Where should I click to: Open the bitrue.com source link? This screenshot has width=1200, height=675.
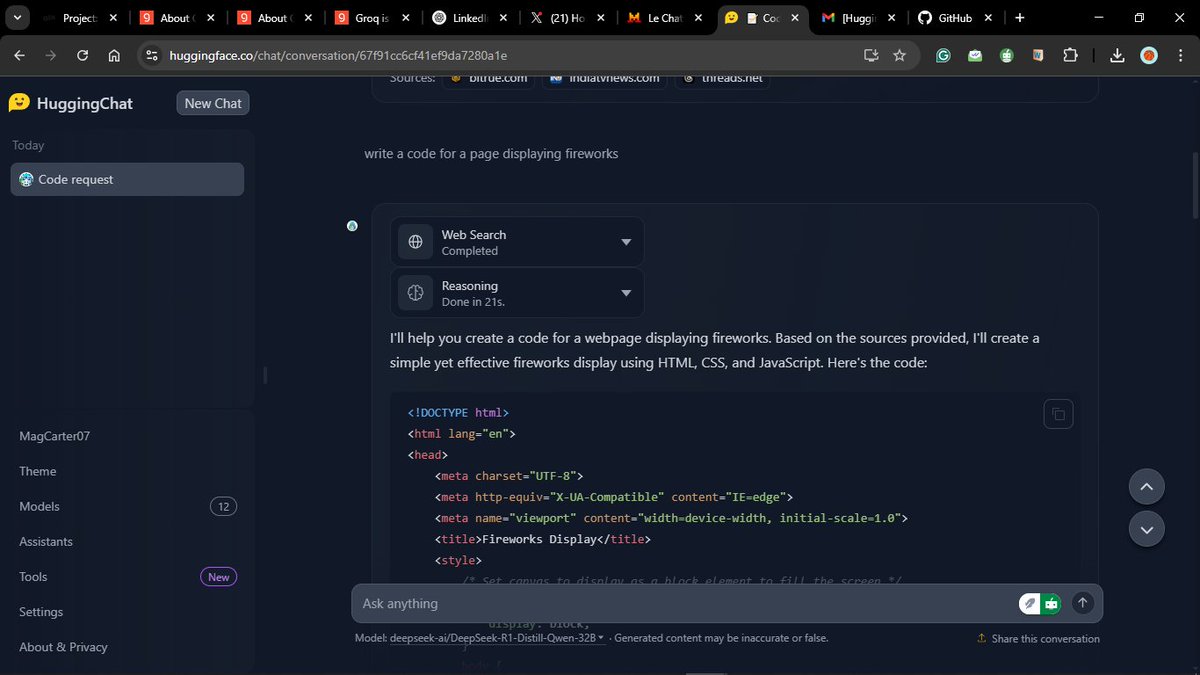click(x=490, y=78)
